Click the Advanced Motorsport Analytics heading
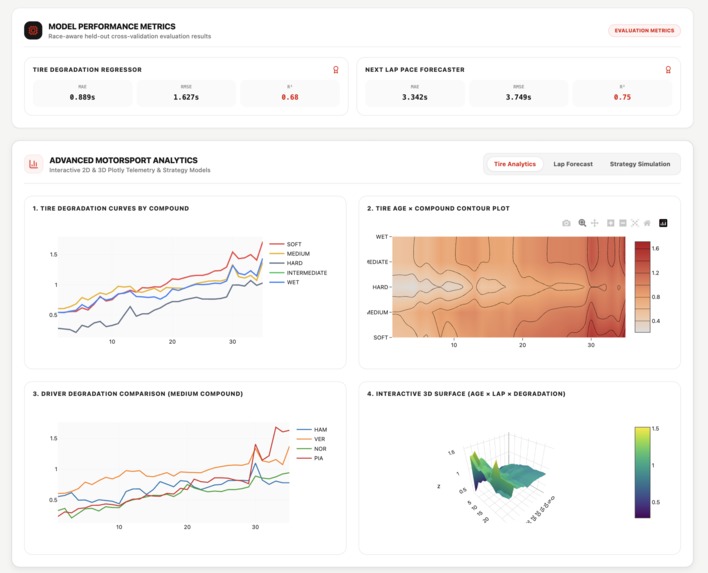The height and width of the screenshot is (573, 708). [123, 160]
